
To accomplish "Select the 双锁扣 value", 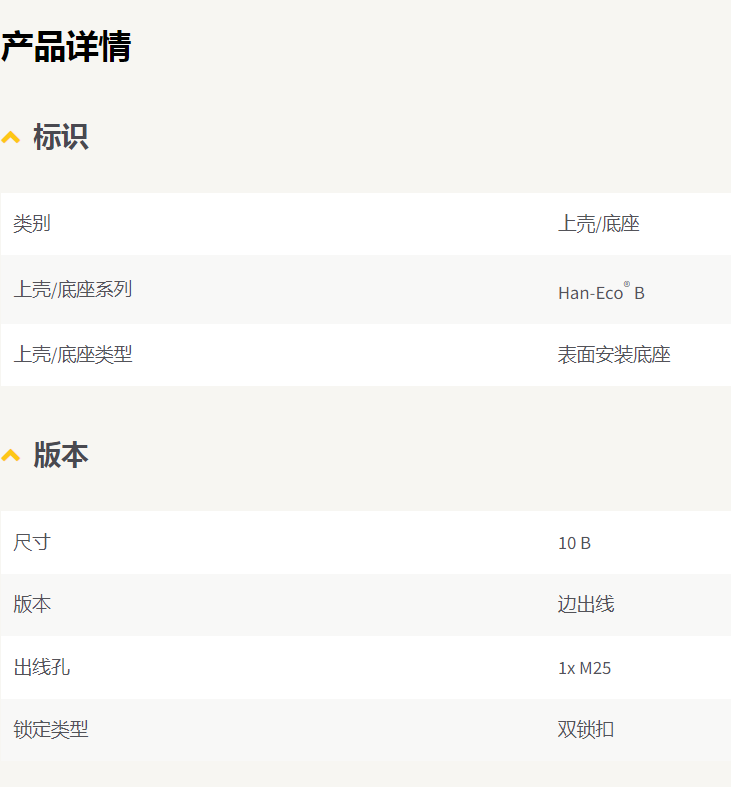I will (x=586, y=729).
